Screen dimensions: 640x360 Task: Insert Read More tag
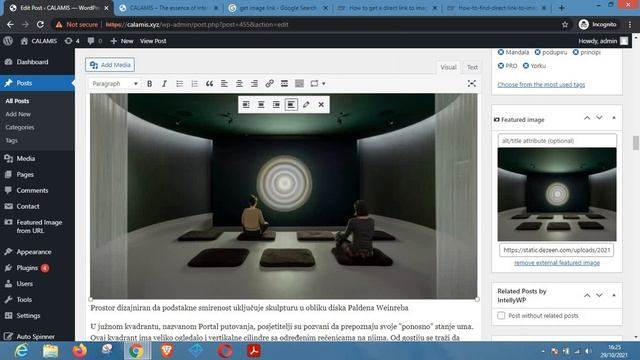click(x=284, y=84)
